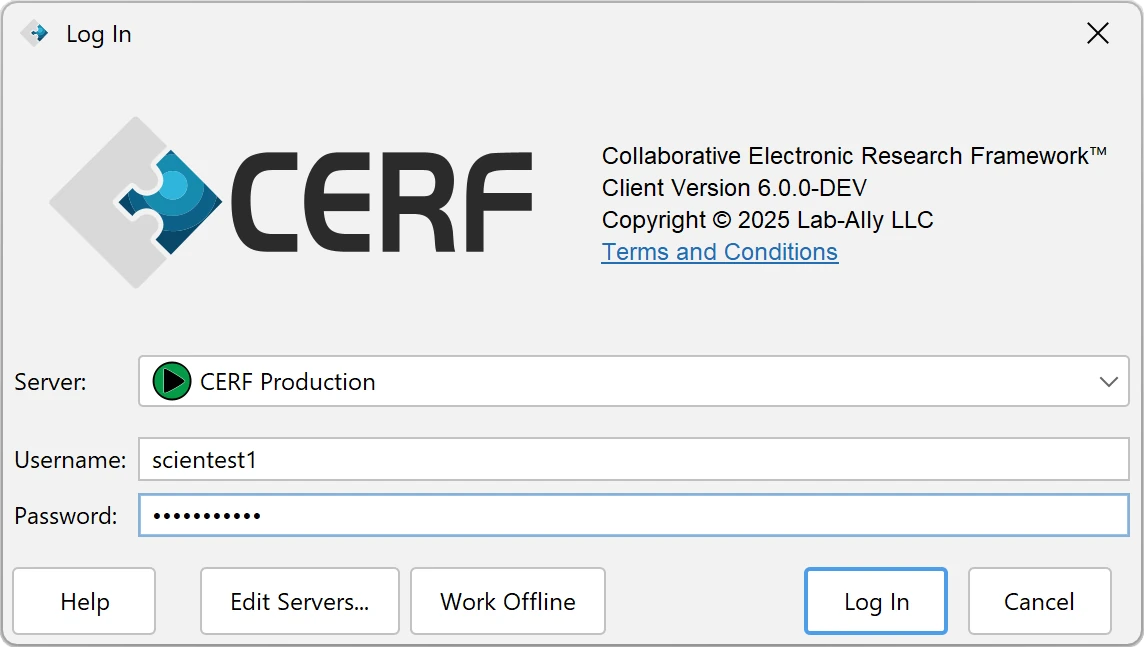Expand the Server dropdown arrow

[x=1108, y=381]
